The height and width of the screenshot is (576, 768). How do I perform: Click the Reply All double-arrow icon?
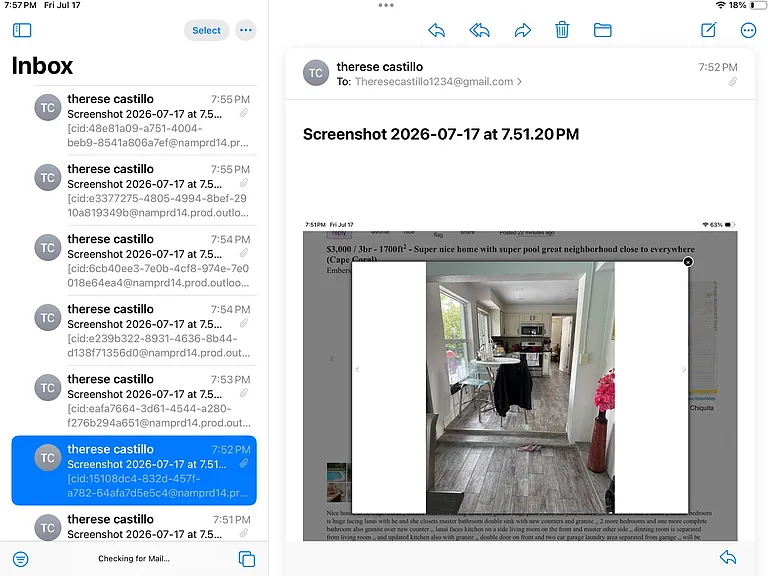coord(480,30)
